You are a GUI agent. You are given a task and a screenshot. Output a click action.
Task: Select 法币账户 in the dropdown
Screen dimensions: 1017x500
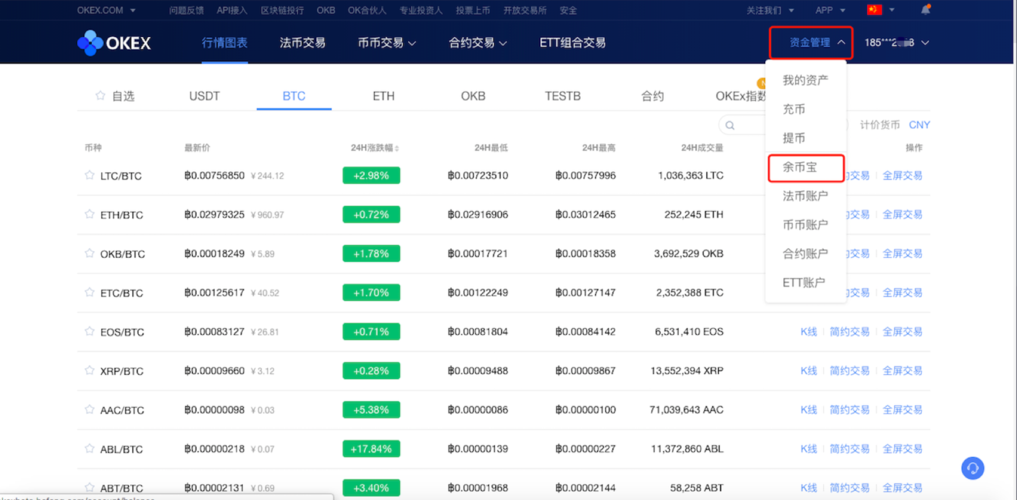(806, 195)
